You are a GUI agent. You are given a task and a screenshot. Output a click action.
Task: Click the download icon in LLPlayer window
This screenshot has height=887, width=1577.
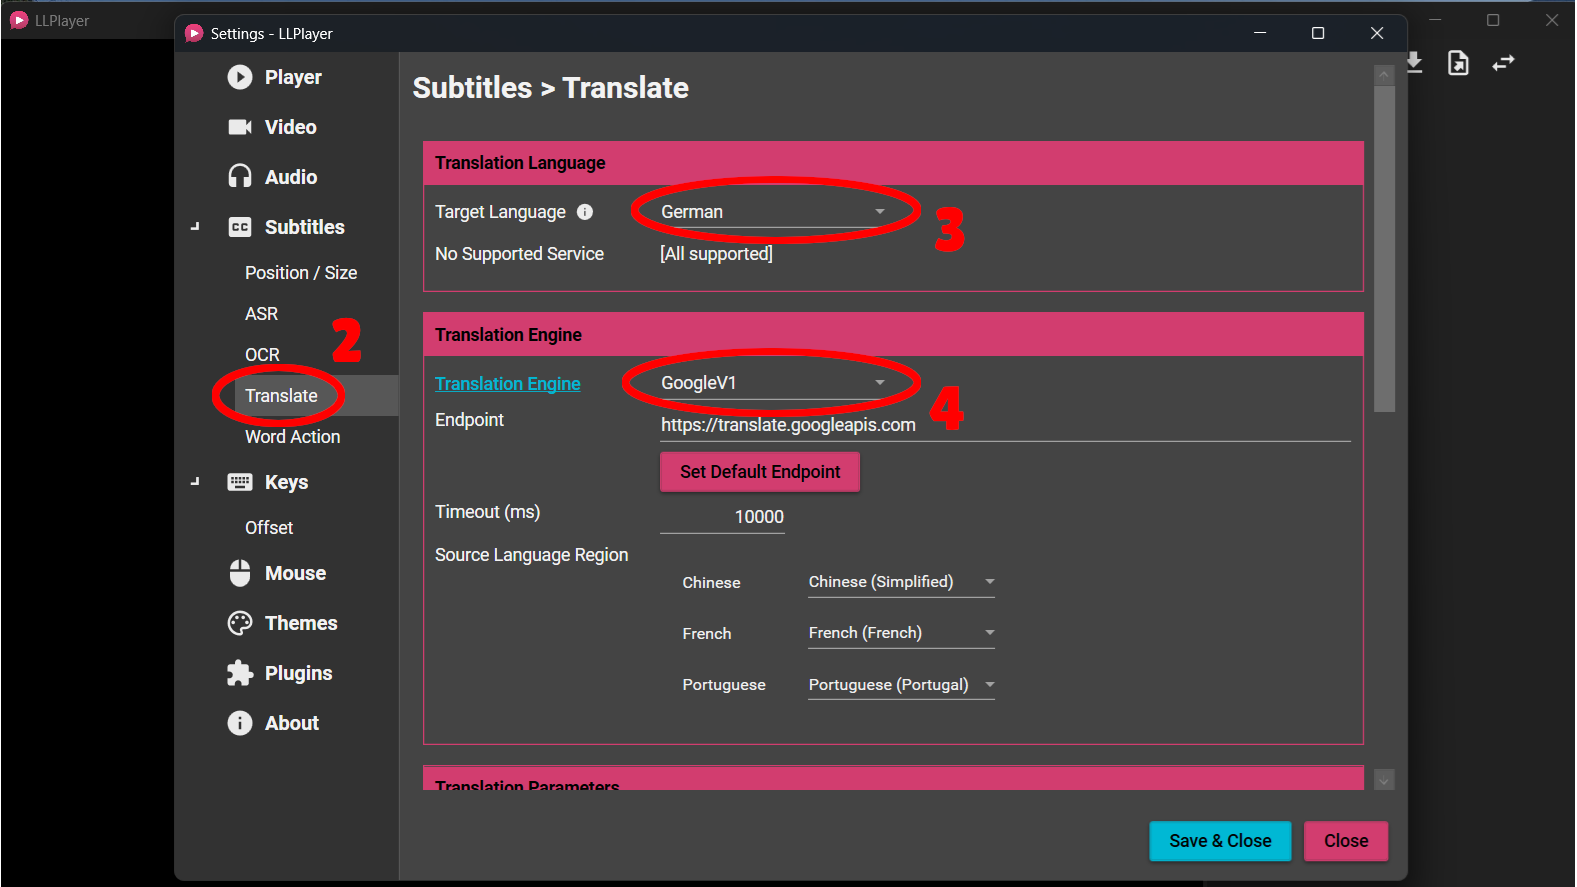(1415, 63)
